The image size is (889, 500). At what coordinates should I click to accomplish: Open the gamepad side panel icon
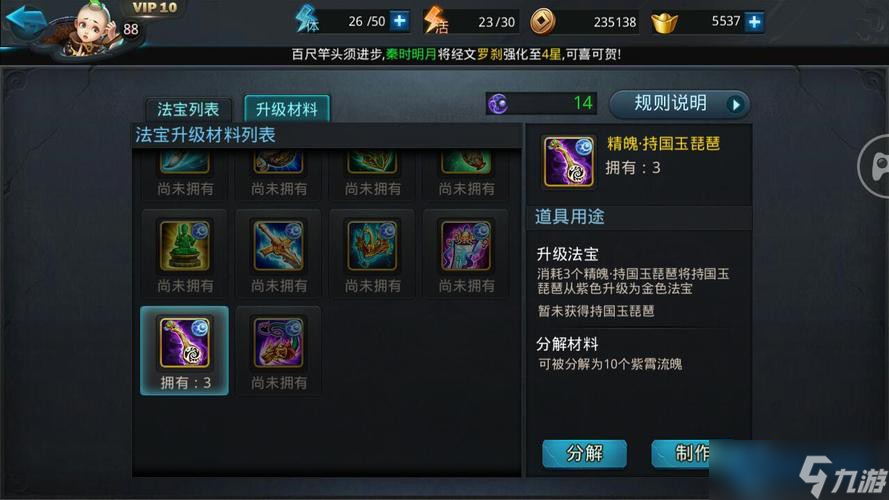[874, 166]
